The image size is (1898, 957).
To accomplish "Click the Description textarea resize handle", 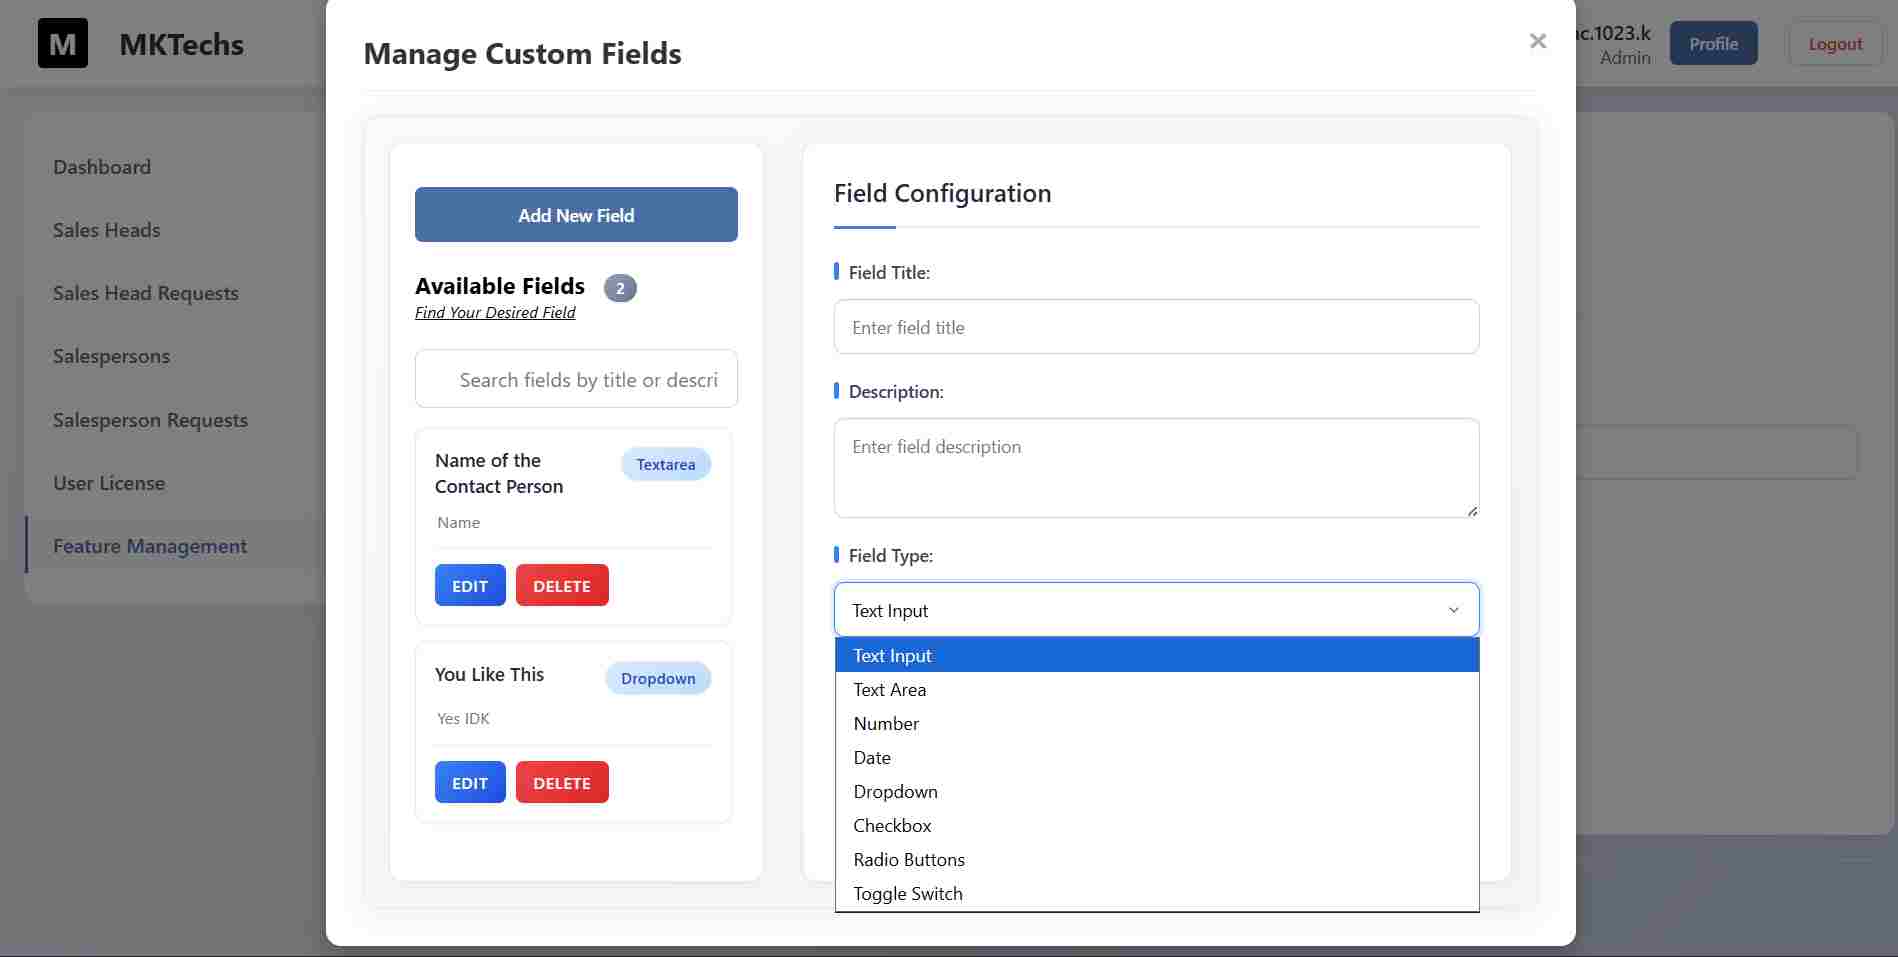I will point(1472,510).
